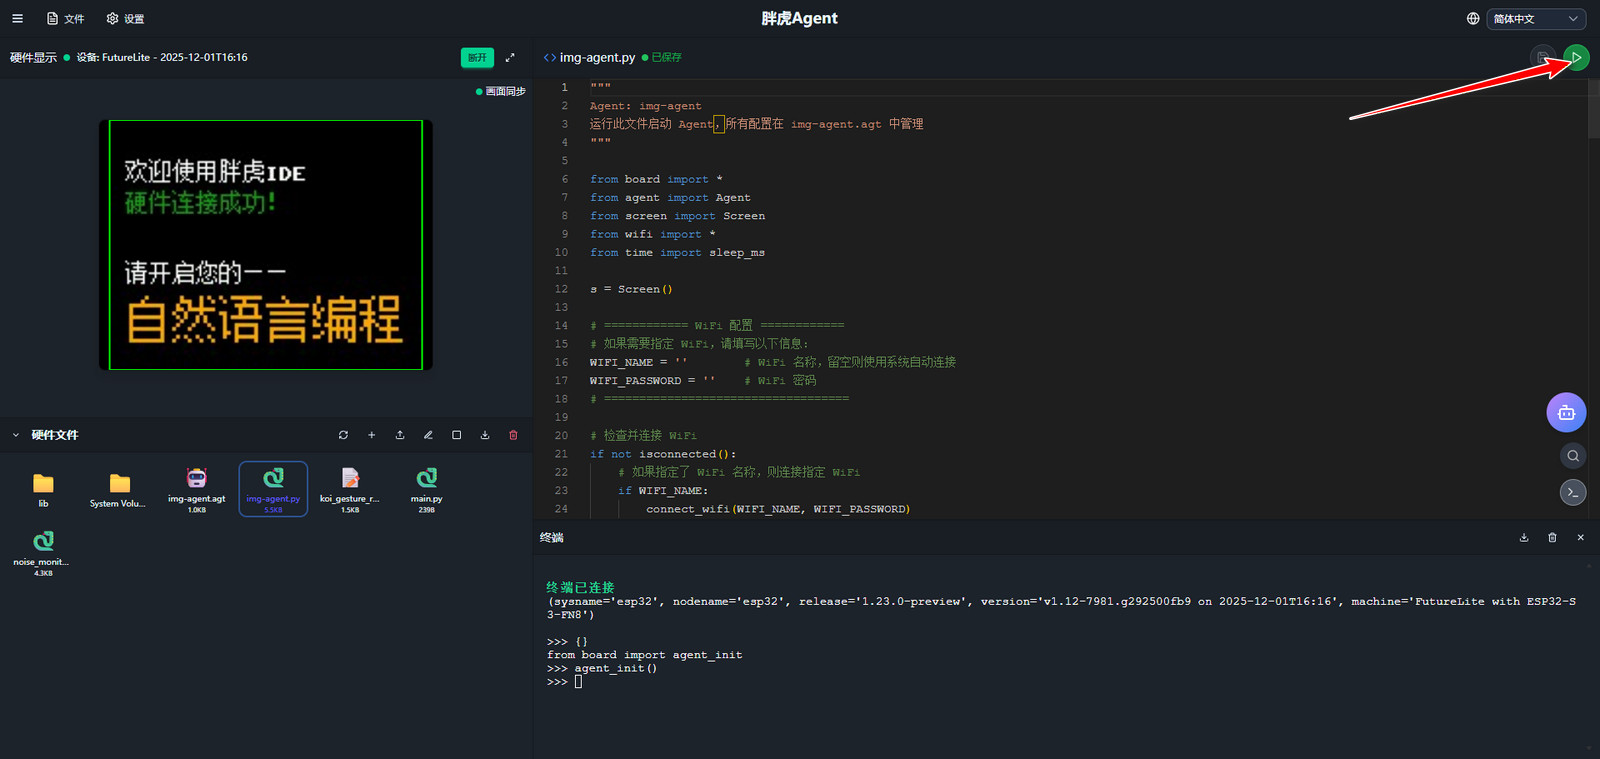Click the save file icon beside the run button
The width and height of the screenshot is (1600, 759).
[1543, 58]
